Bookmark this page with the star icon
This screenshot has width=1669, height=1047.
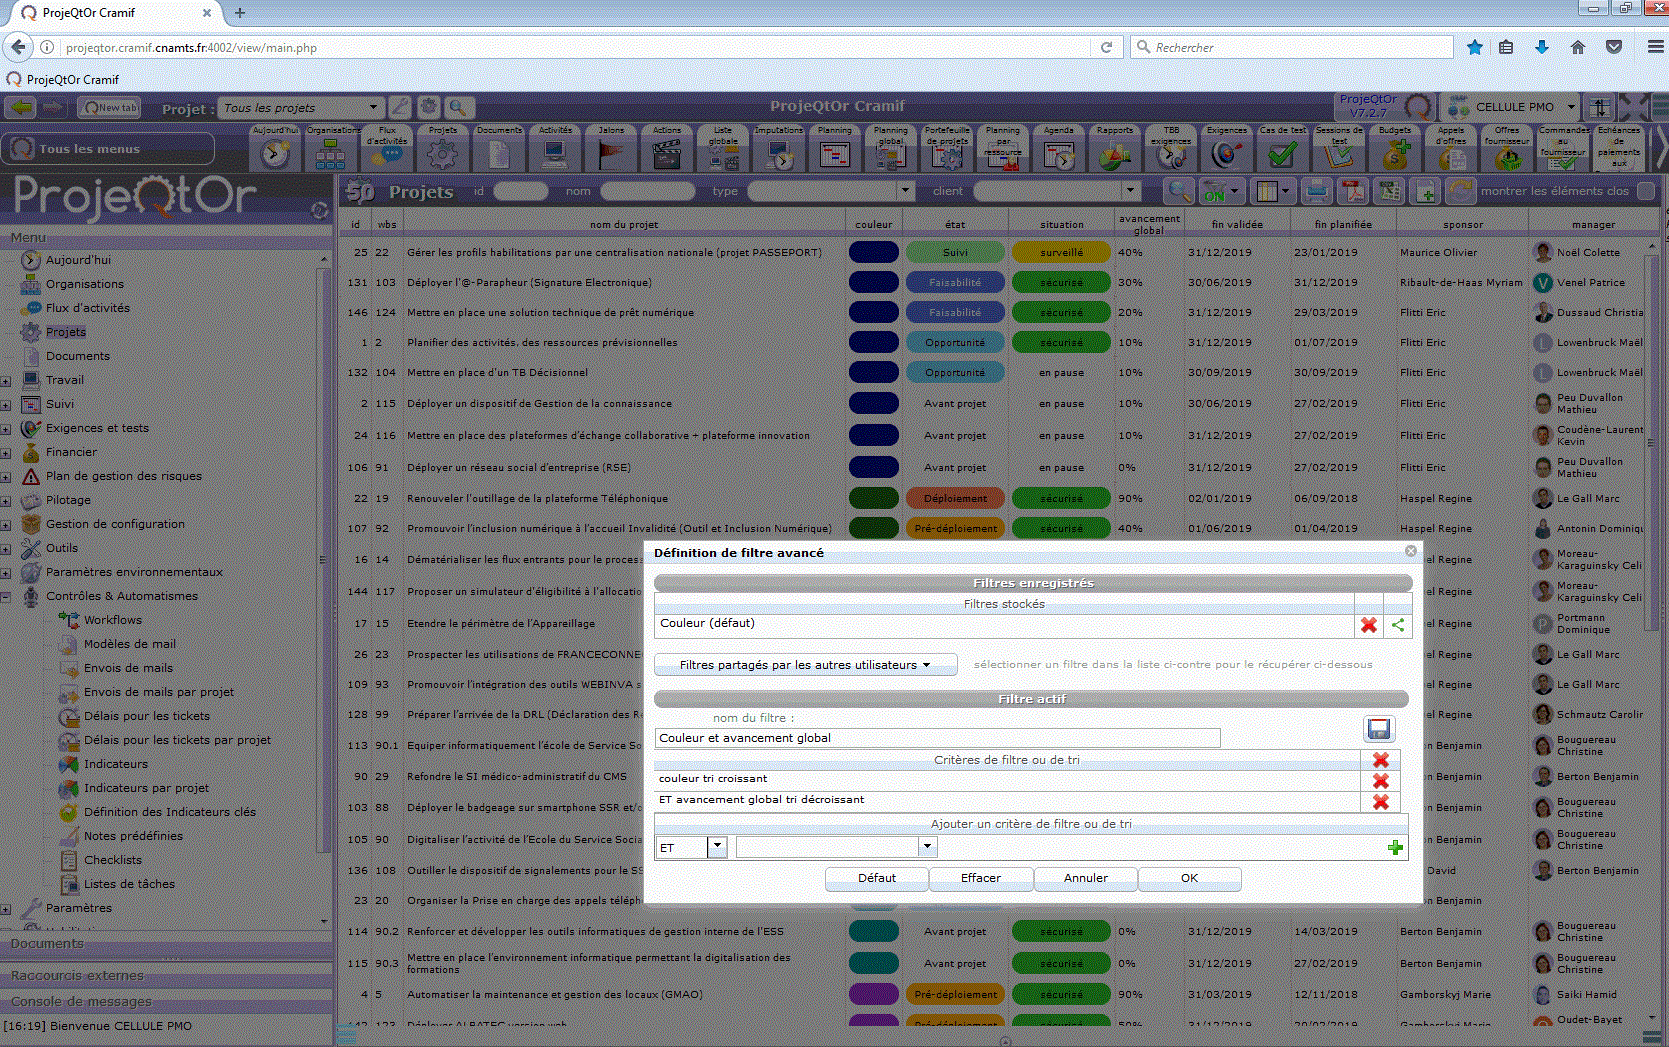[1474, 47]
